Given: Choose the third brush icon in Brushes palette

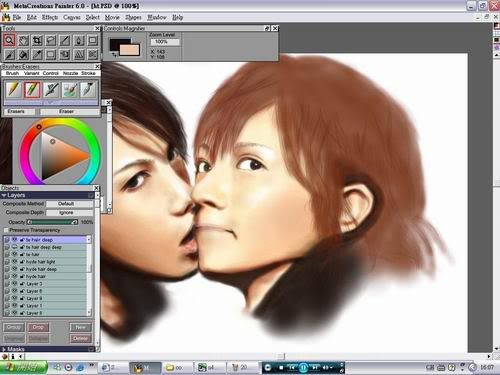Looking at the screenshot, I should tap(51, 89).
